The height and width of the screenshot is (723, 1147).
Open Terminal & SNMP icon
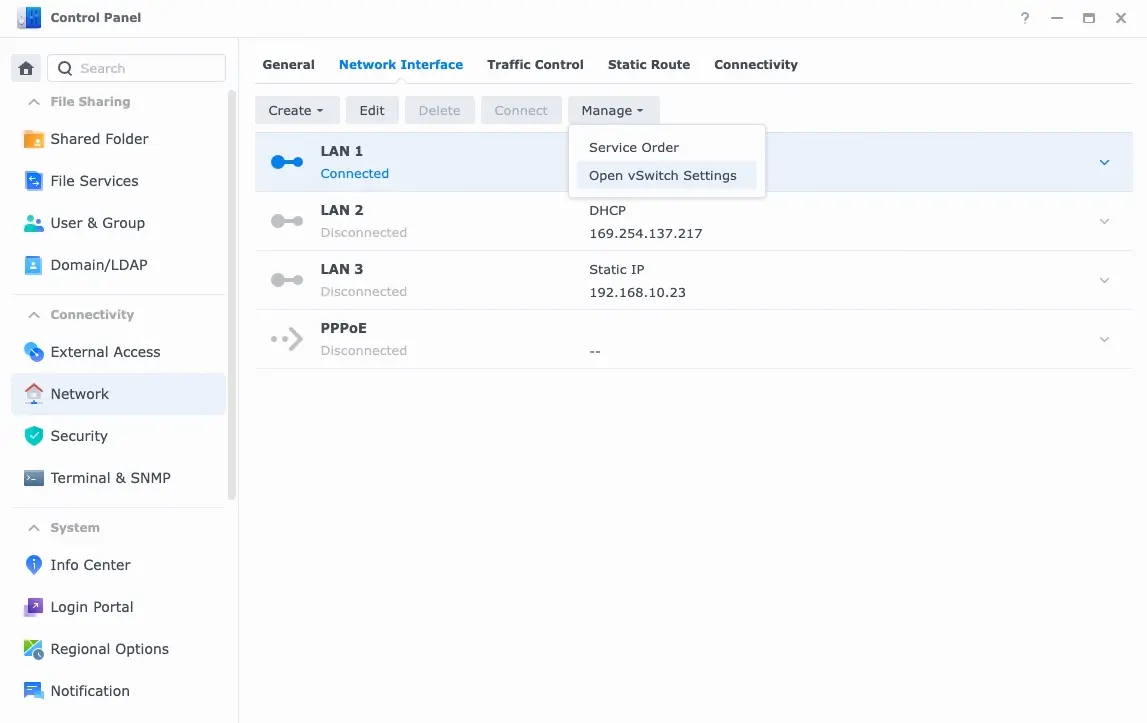click(x=34, y=478)
